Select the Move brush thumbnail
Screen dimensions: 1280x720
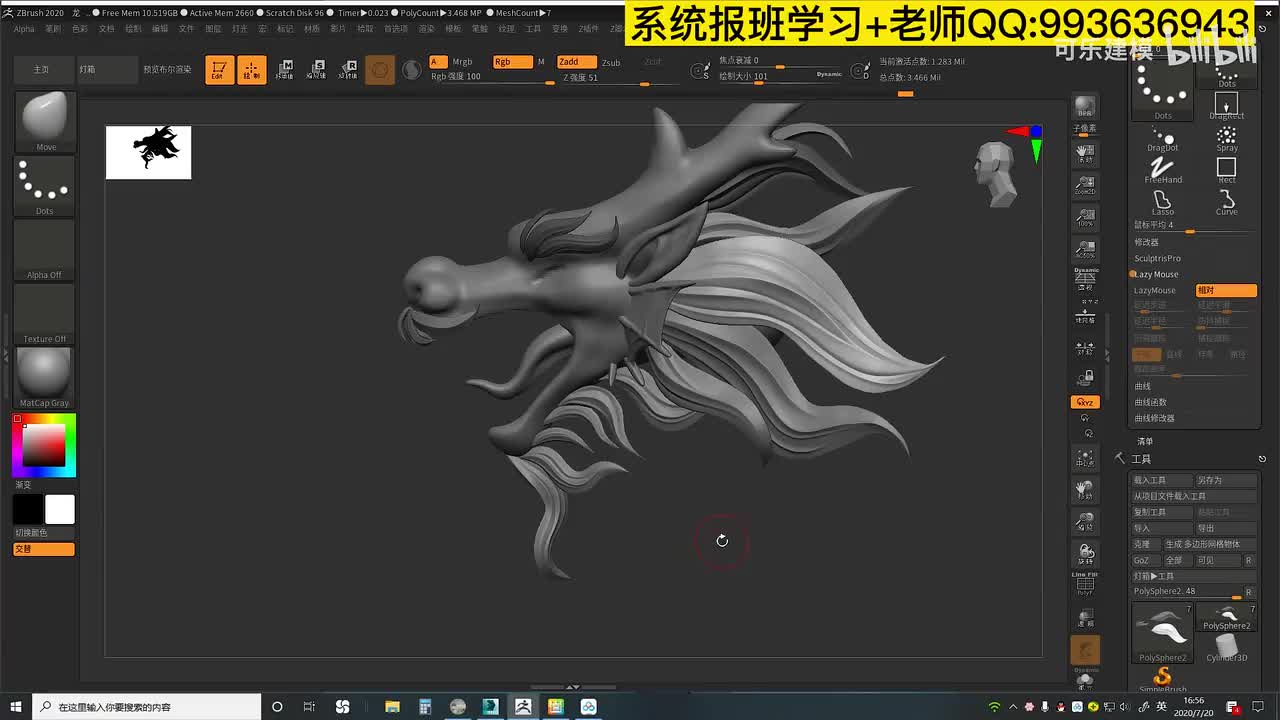(44, 121)
